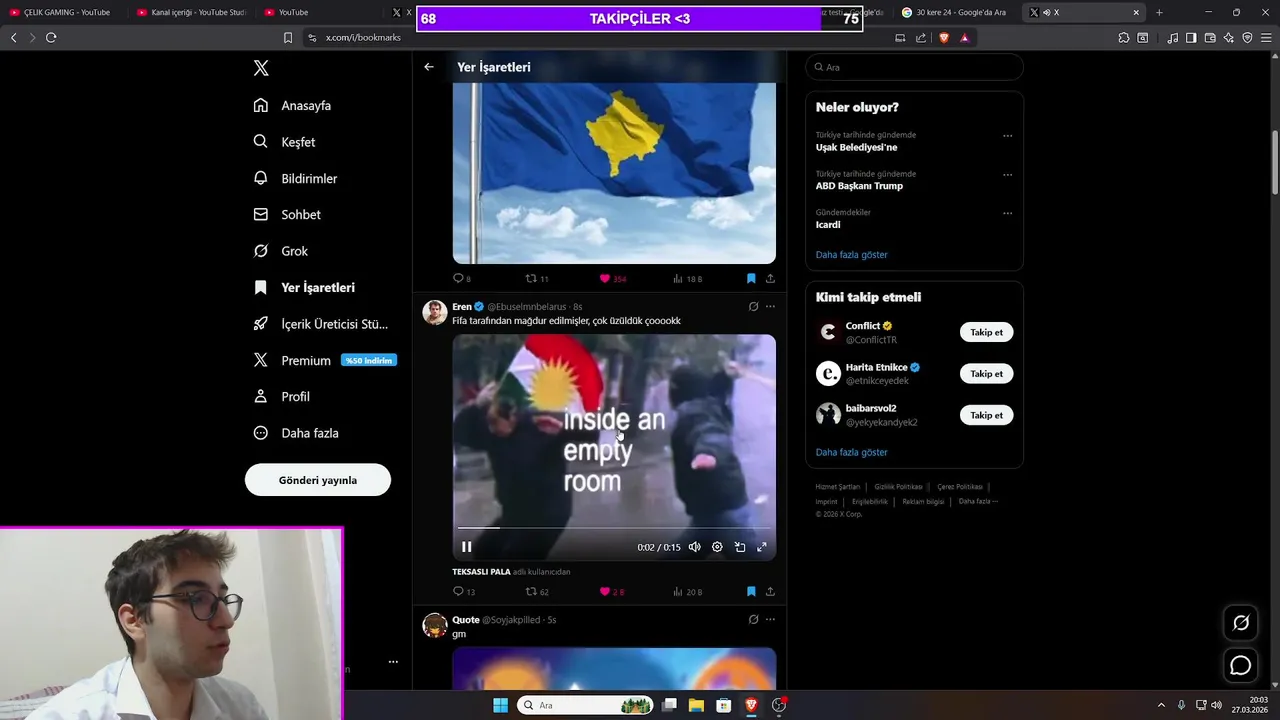This screenshot has width=1280, height=720.
Task: Open Bildirimler
Action: pyautogui.click(x=296, y=179)
